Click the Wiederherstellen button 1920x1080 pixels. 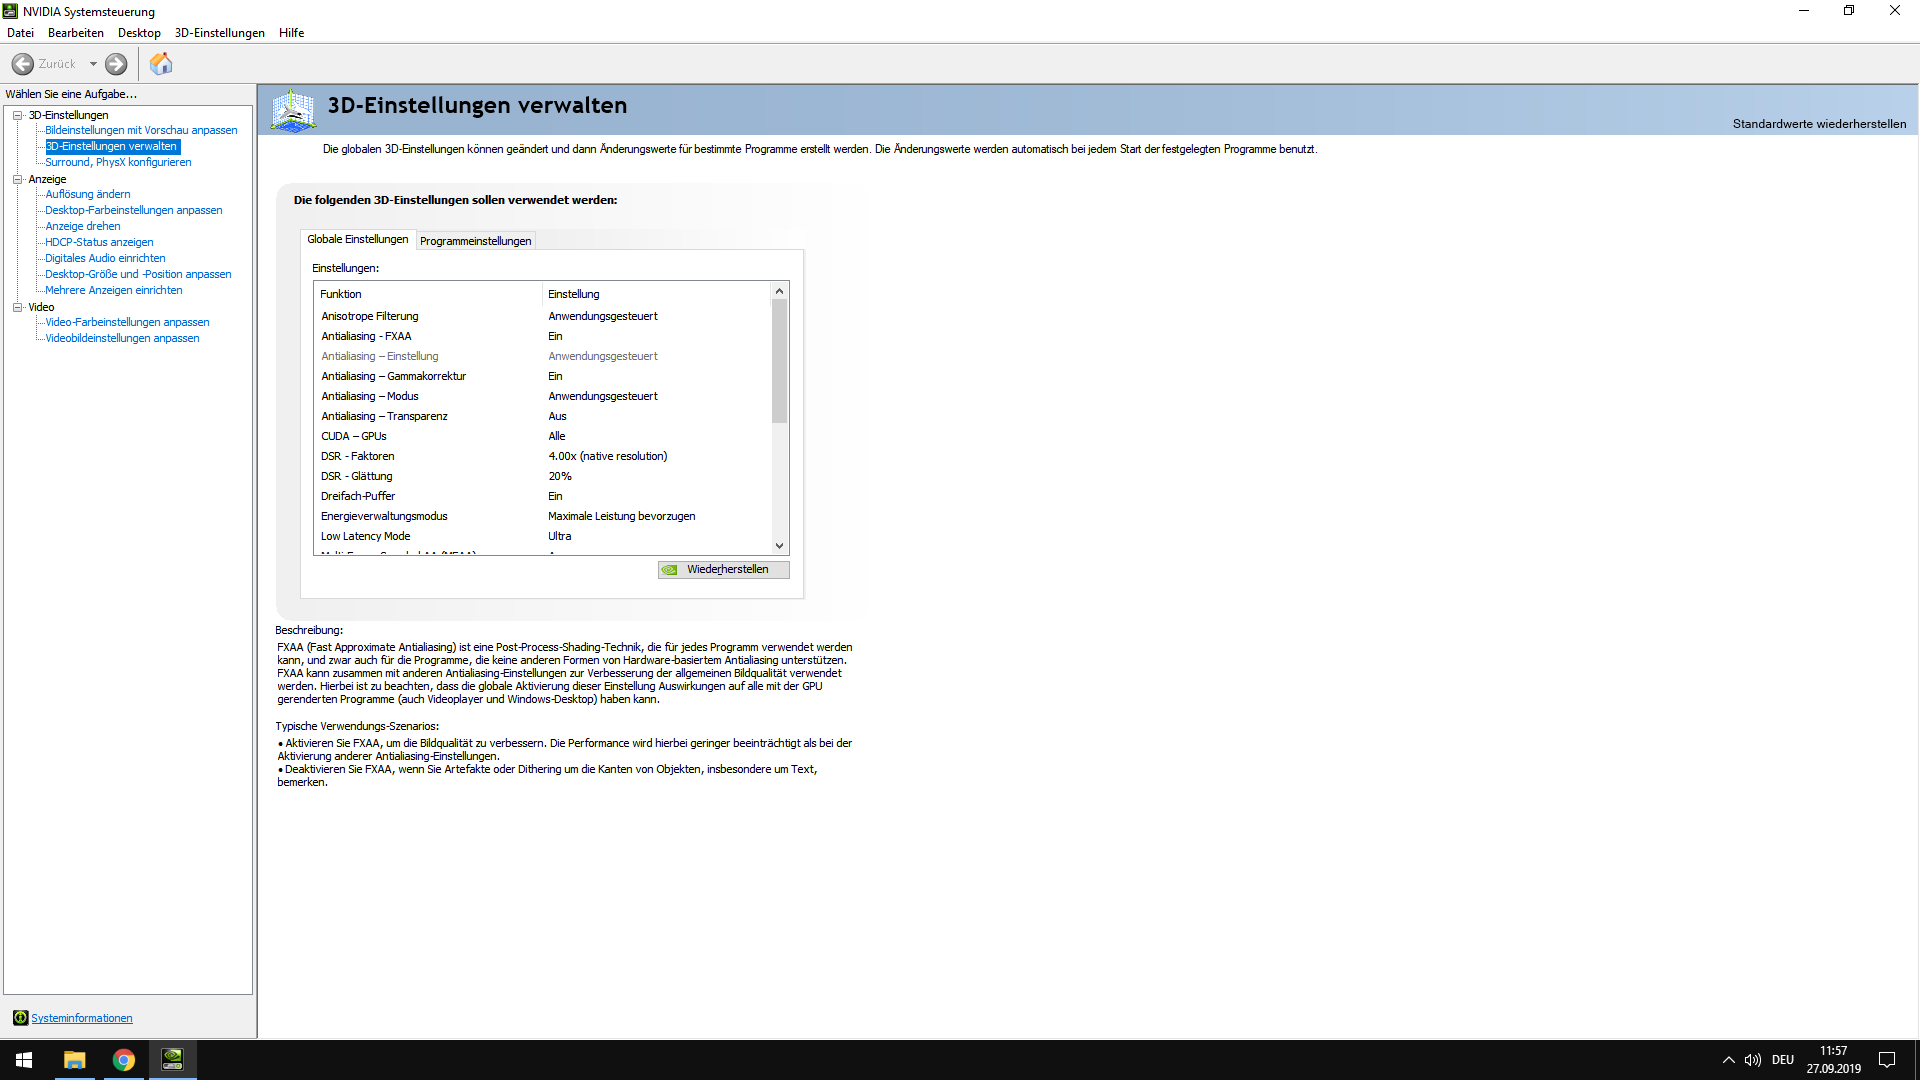(723, 569)
